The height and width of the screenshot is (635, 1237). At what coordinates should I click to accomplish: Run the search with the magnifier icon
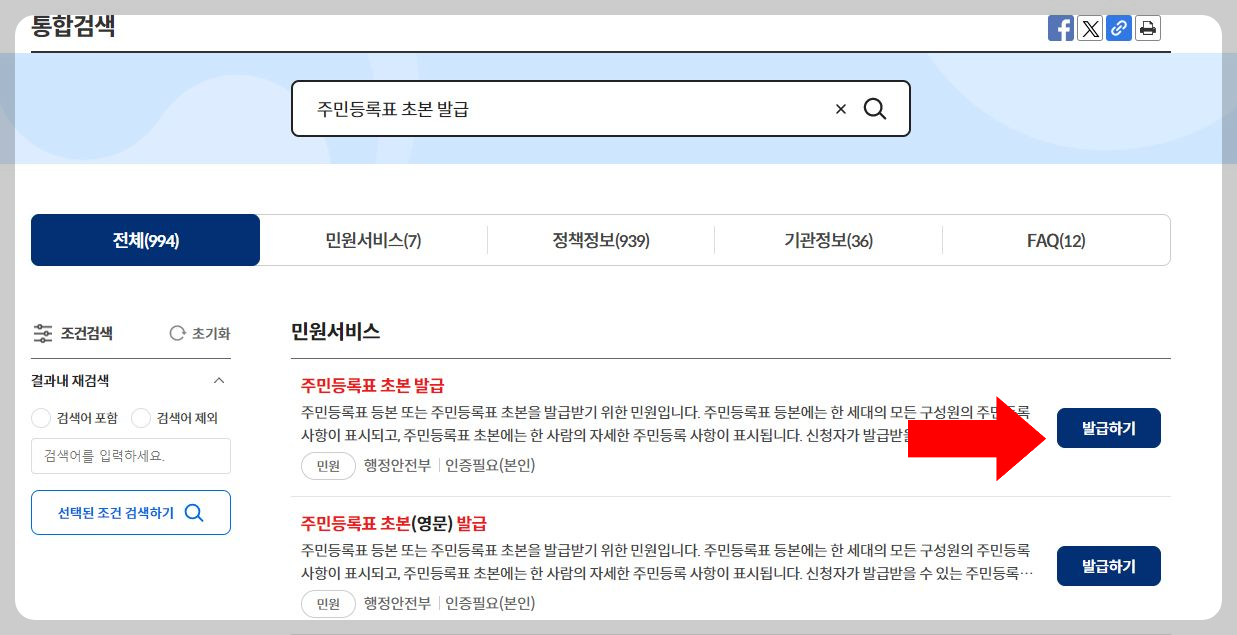(x=875, y=108)
